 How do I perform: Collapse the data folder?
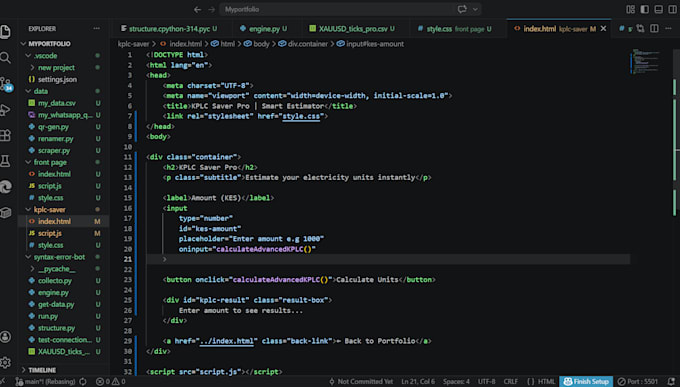coord(28,91)
